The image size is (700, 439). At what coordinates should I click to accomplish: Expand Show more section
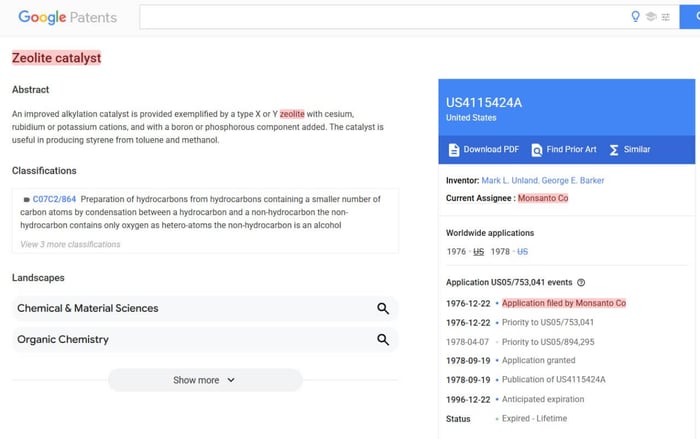tap(204, 380)
